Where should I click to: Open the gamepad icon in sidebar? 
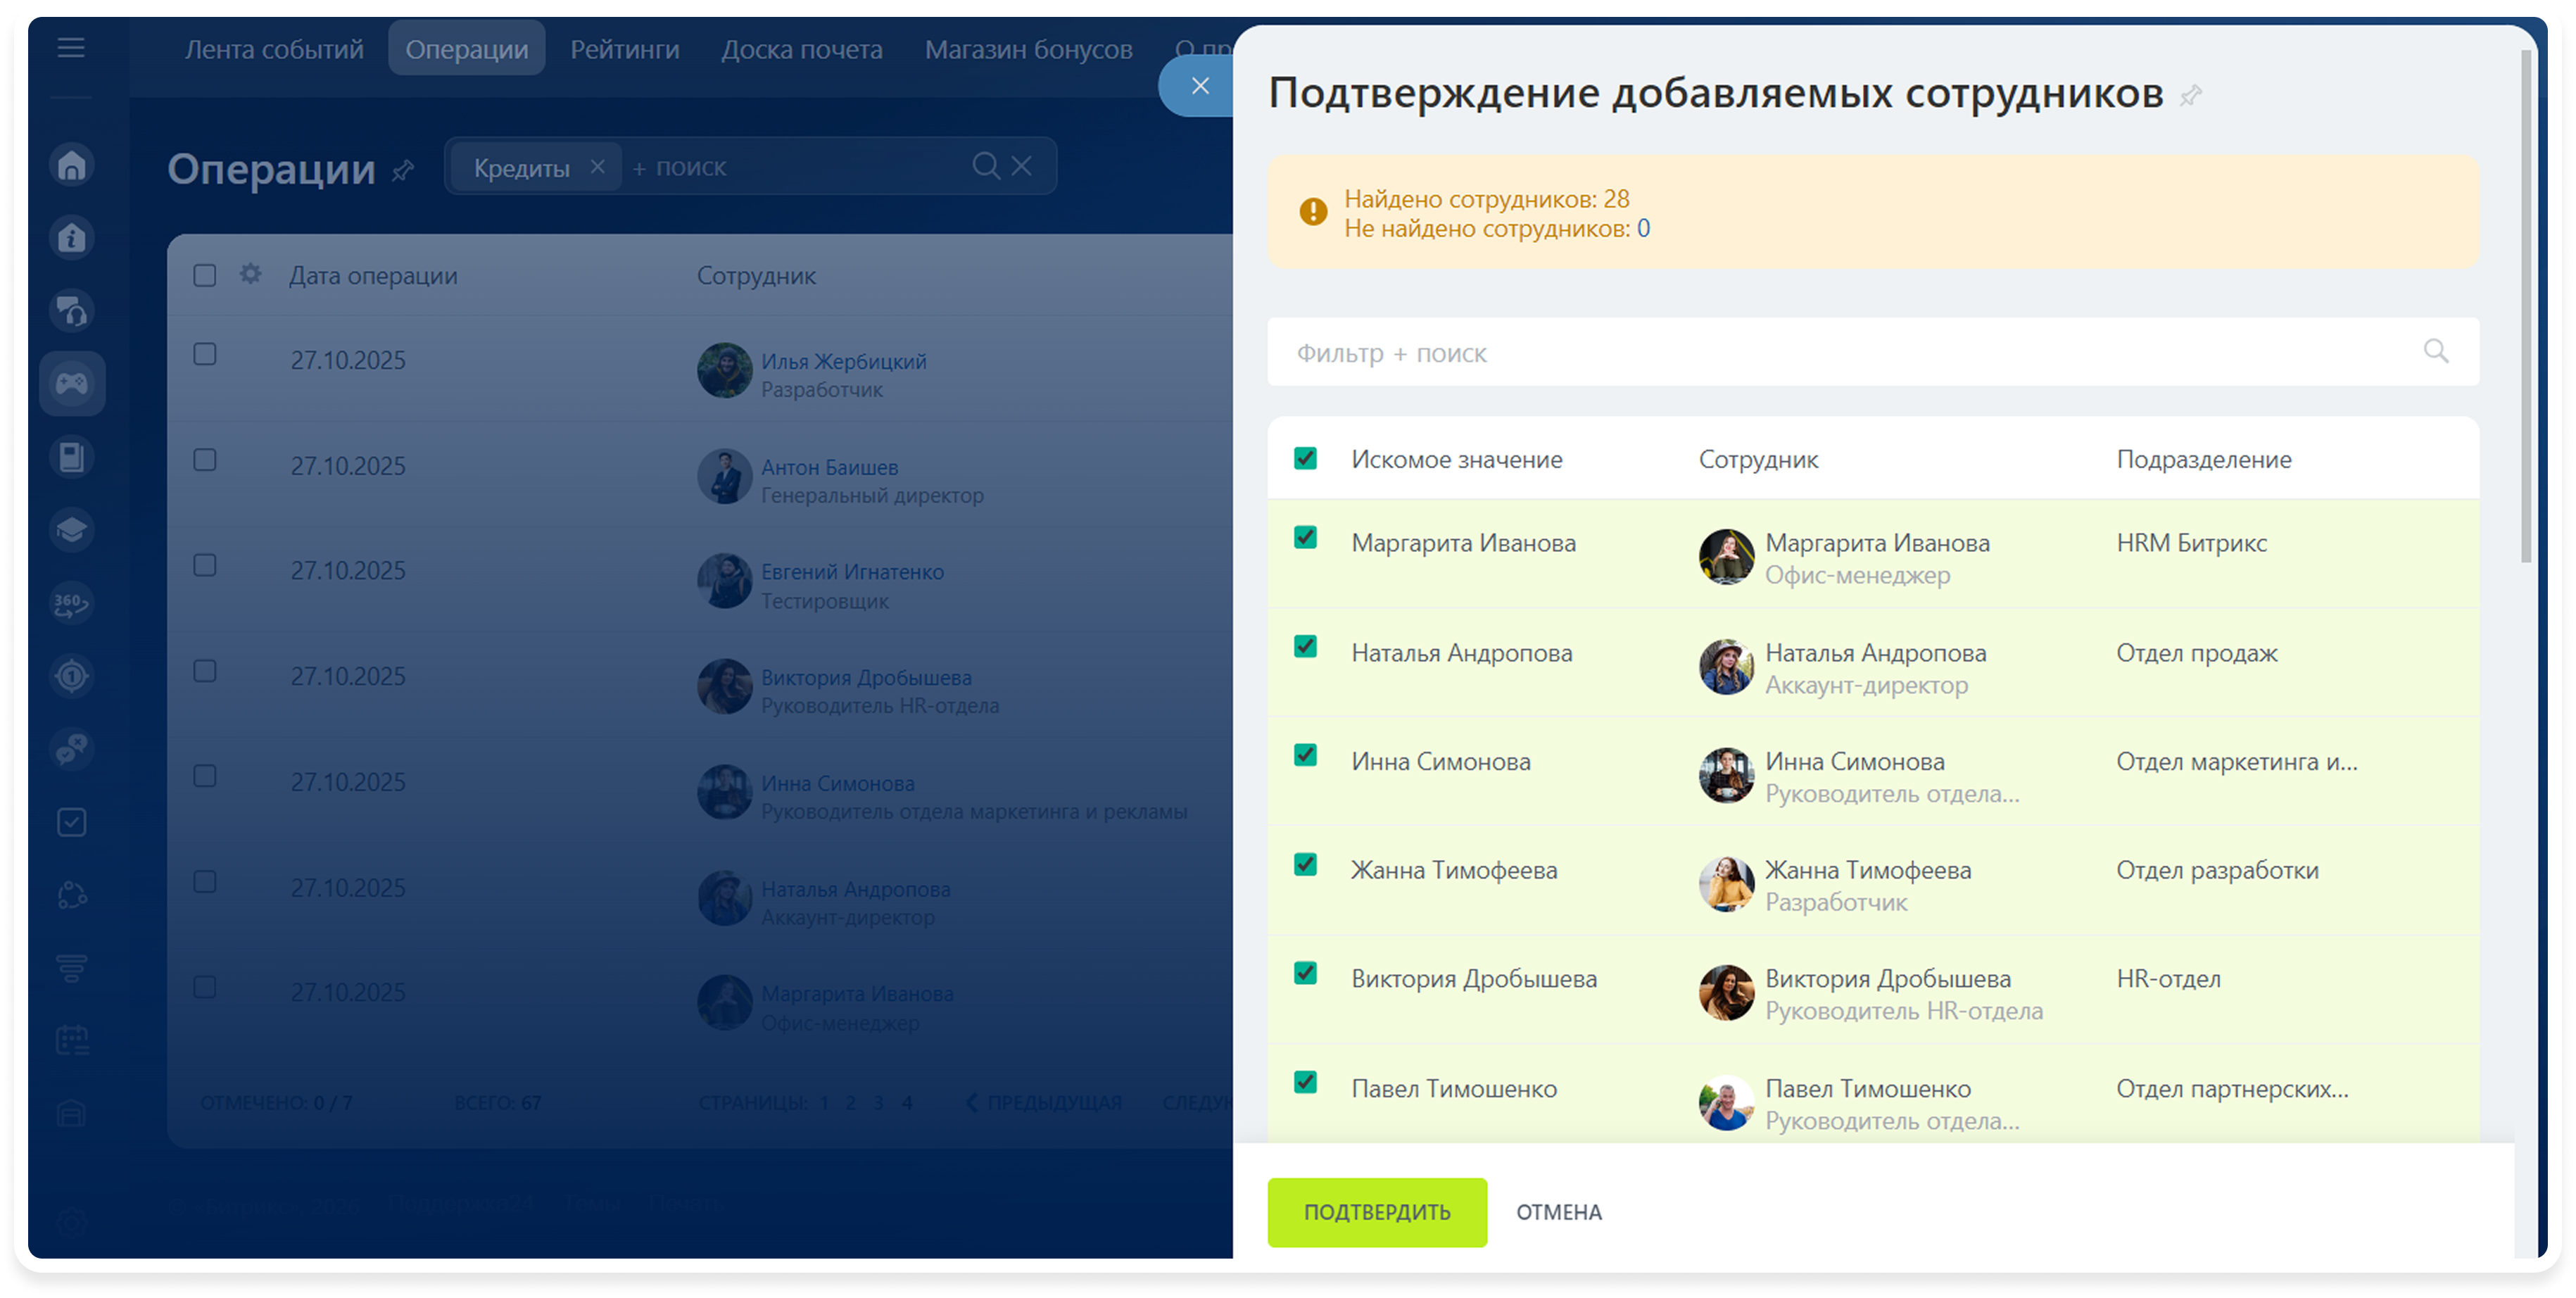72,383
